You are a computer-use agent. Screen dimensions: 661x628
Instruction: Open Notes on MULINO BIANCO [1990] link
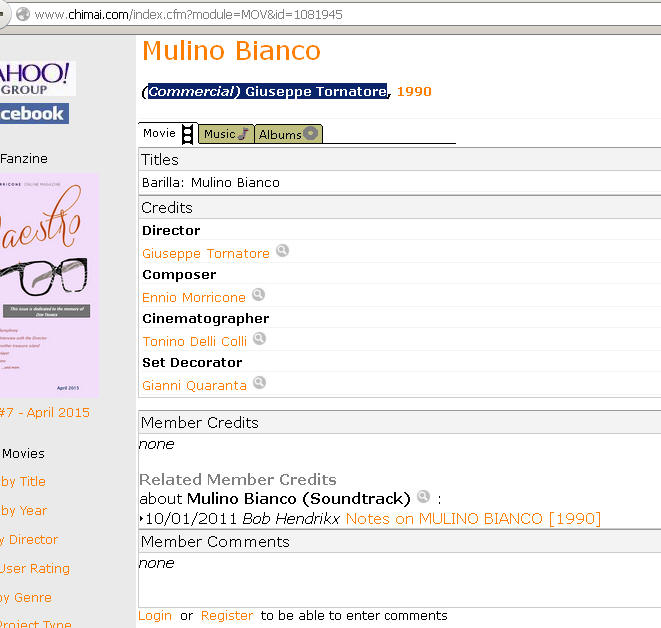(473, 518)
